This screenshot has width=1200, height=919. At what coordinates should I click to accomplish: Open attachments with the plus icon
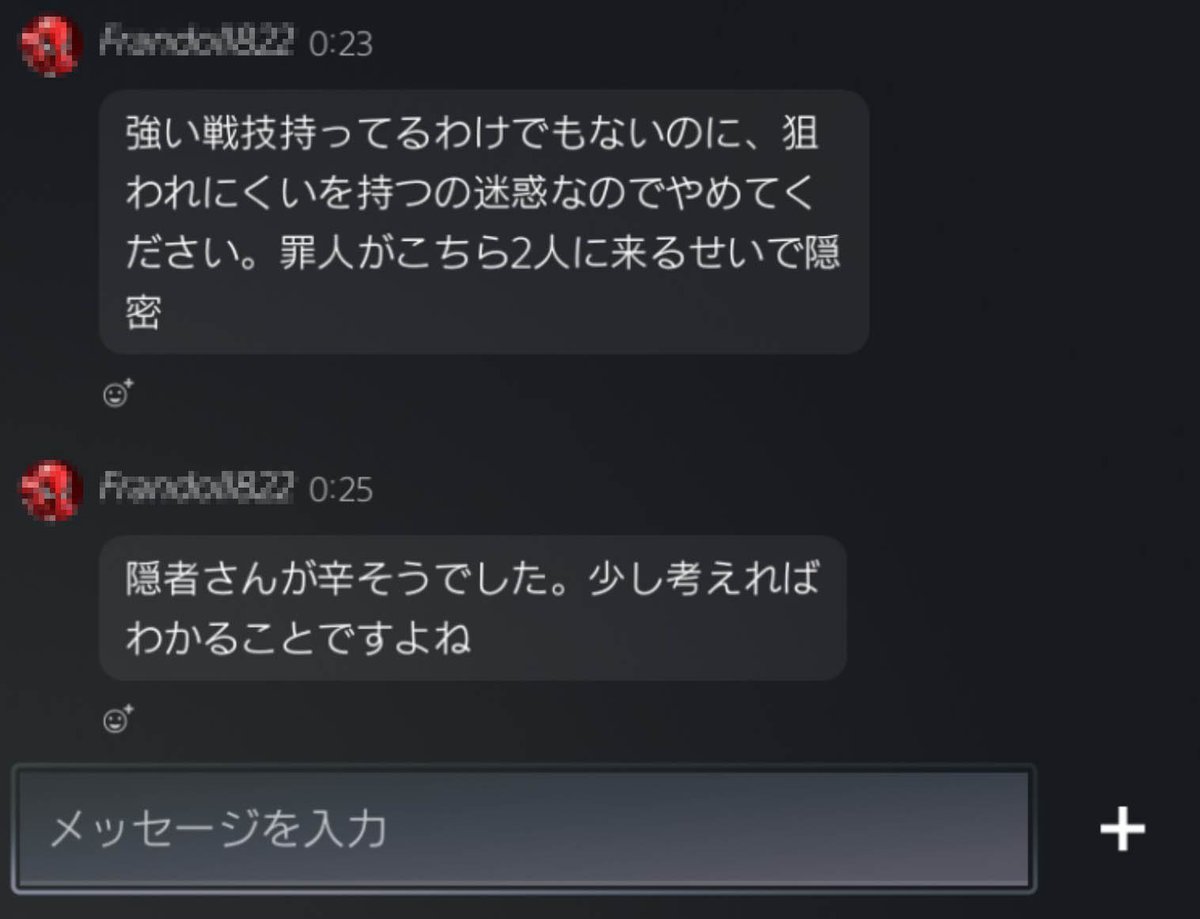1122,829
